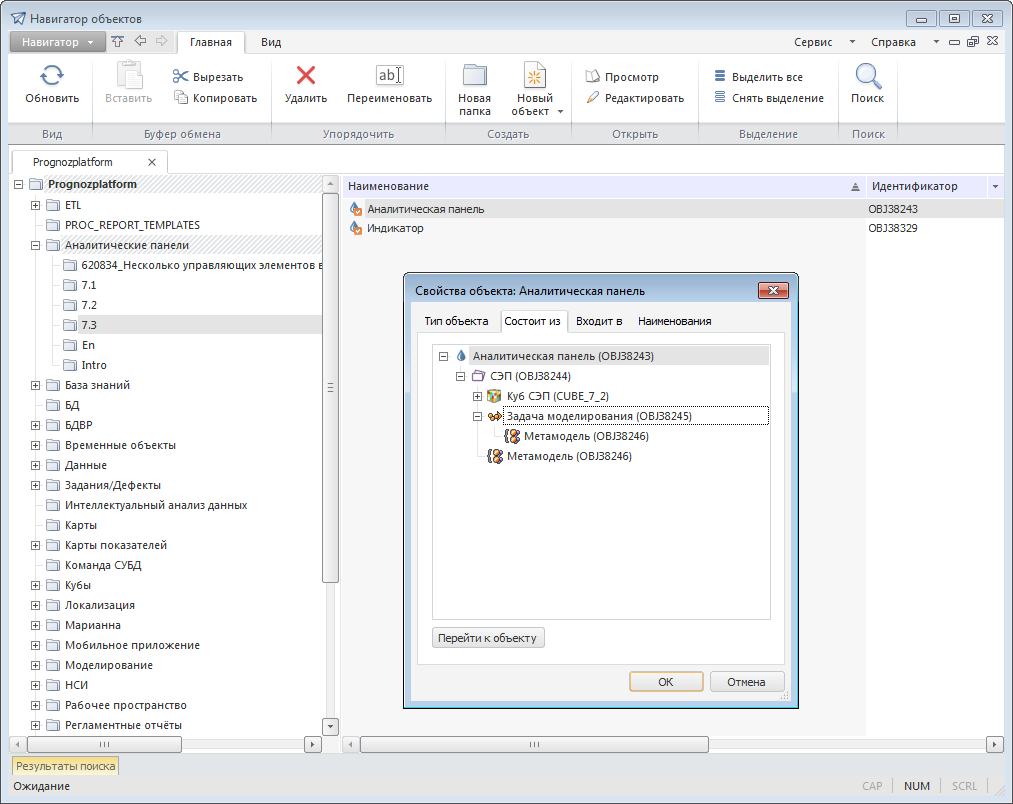Switch to the Вид ribbon tab
Screen dimensions: 1013x804
[x=270, y=42]
